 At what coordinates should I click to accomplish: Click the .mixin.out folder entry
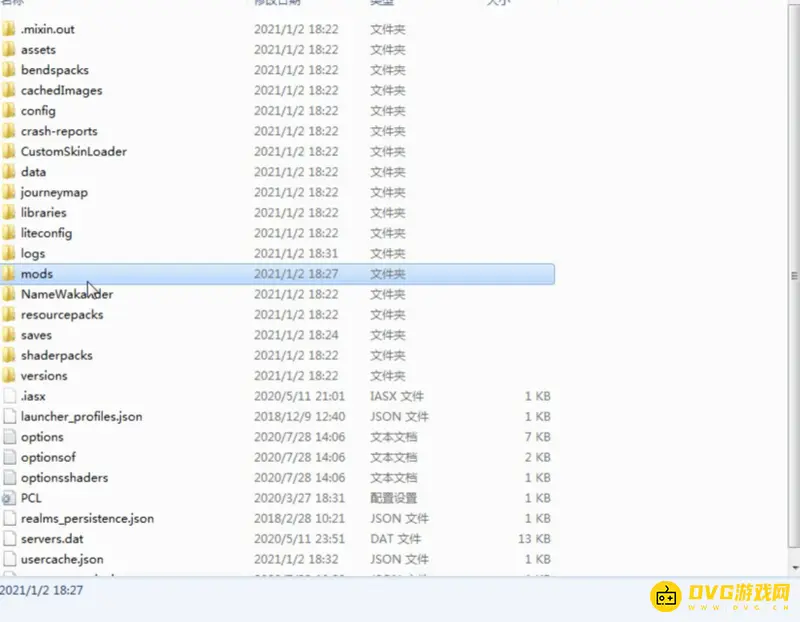tap(47, 29)
